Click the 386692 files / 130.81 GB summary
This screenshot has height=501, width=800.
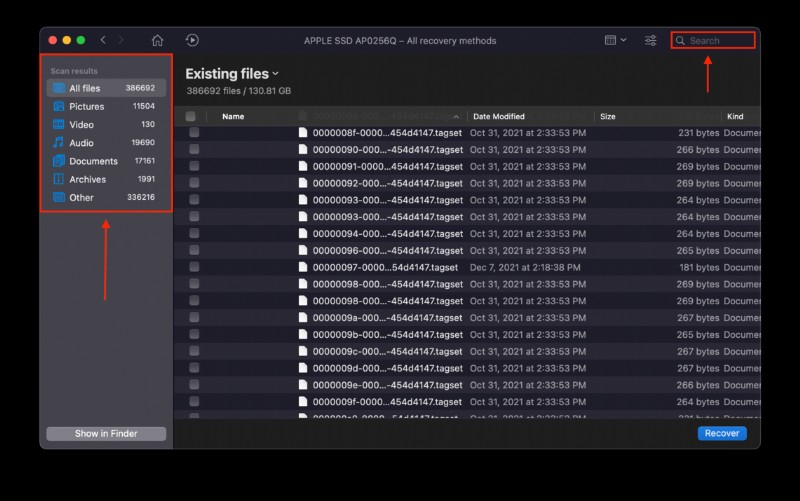pyautogui.click(x=239, y=91)
